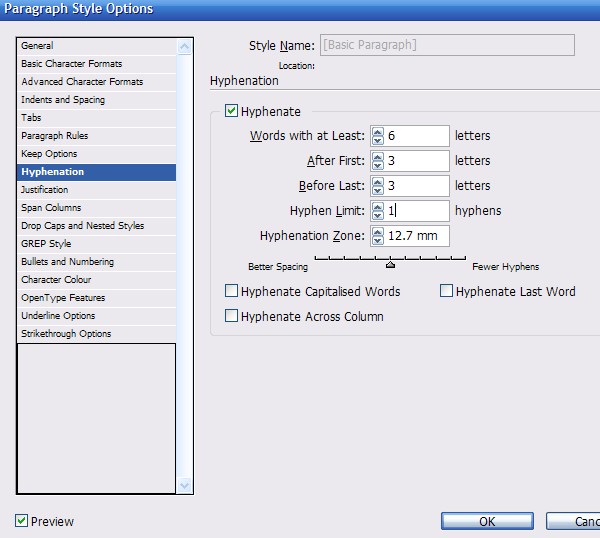Open Basic Character Formats category

pos(97,64)
